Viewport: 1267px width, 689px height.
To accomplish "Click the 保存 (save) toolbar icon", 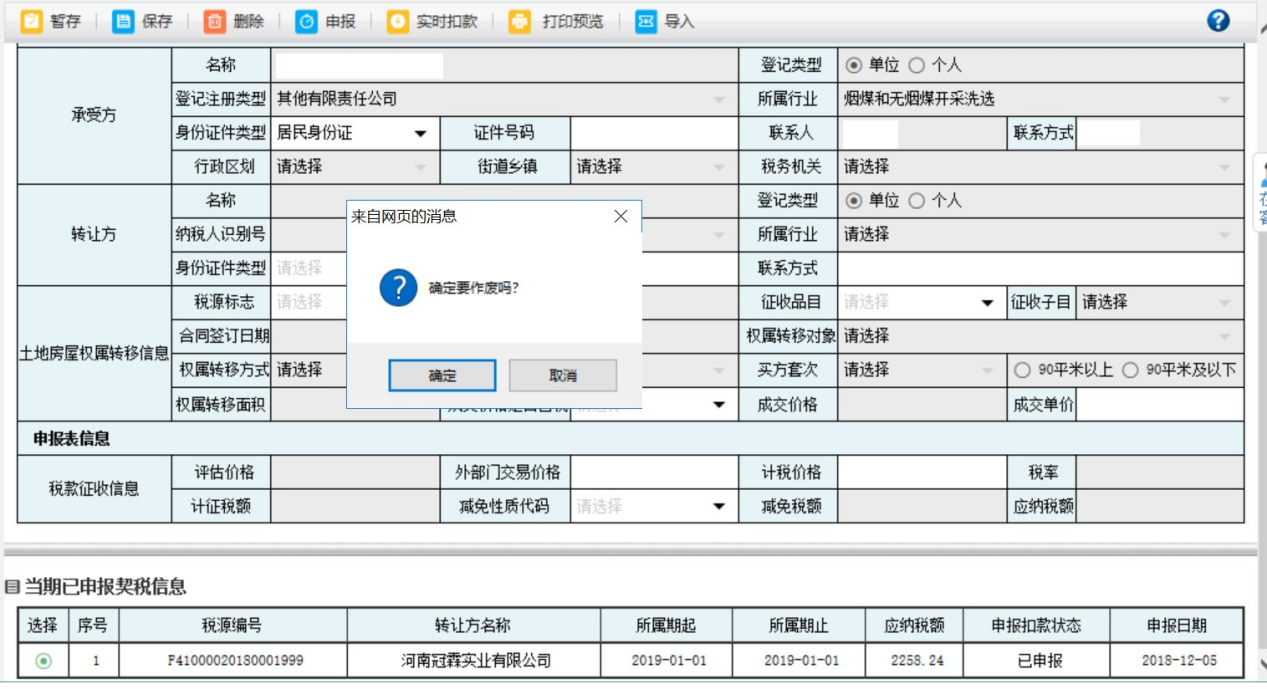I will click(x=124, y=21).
